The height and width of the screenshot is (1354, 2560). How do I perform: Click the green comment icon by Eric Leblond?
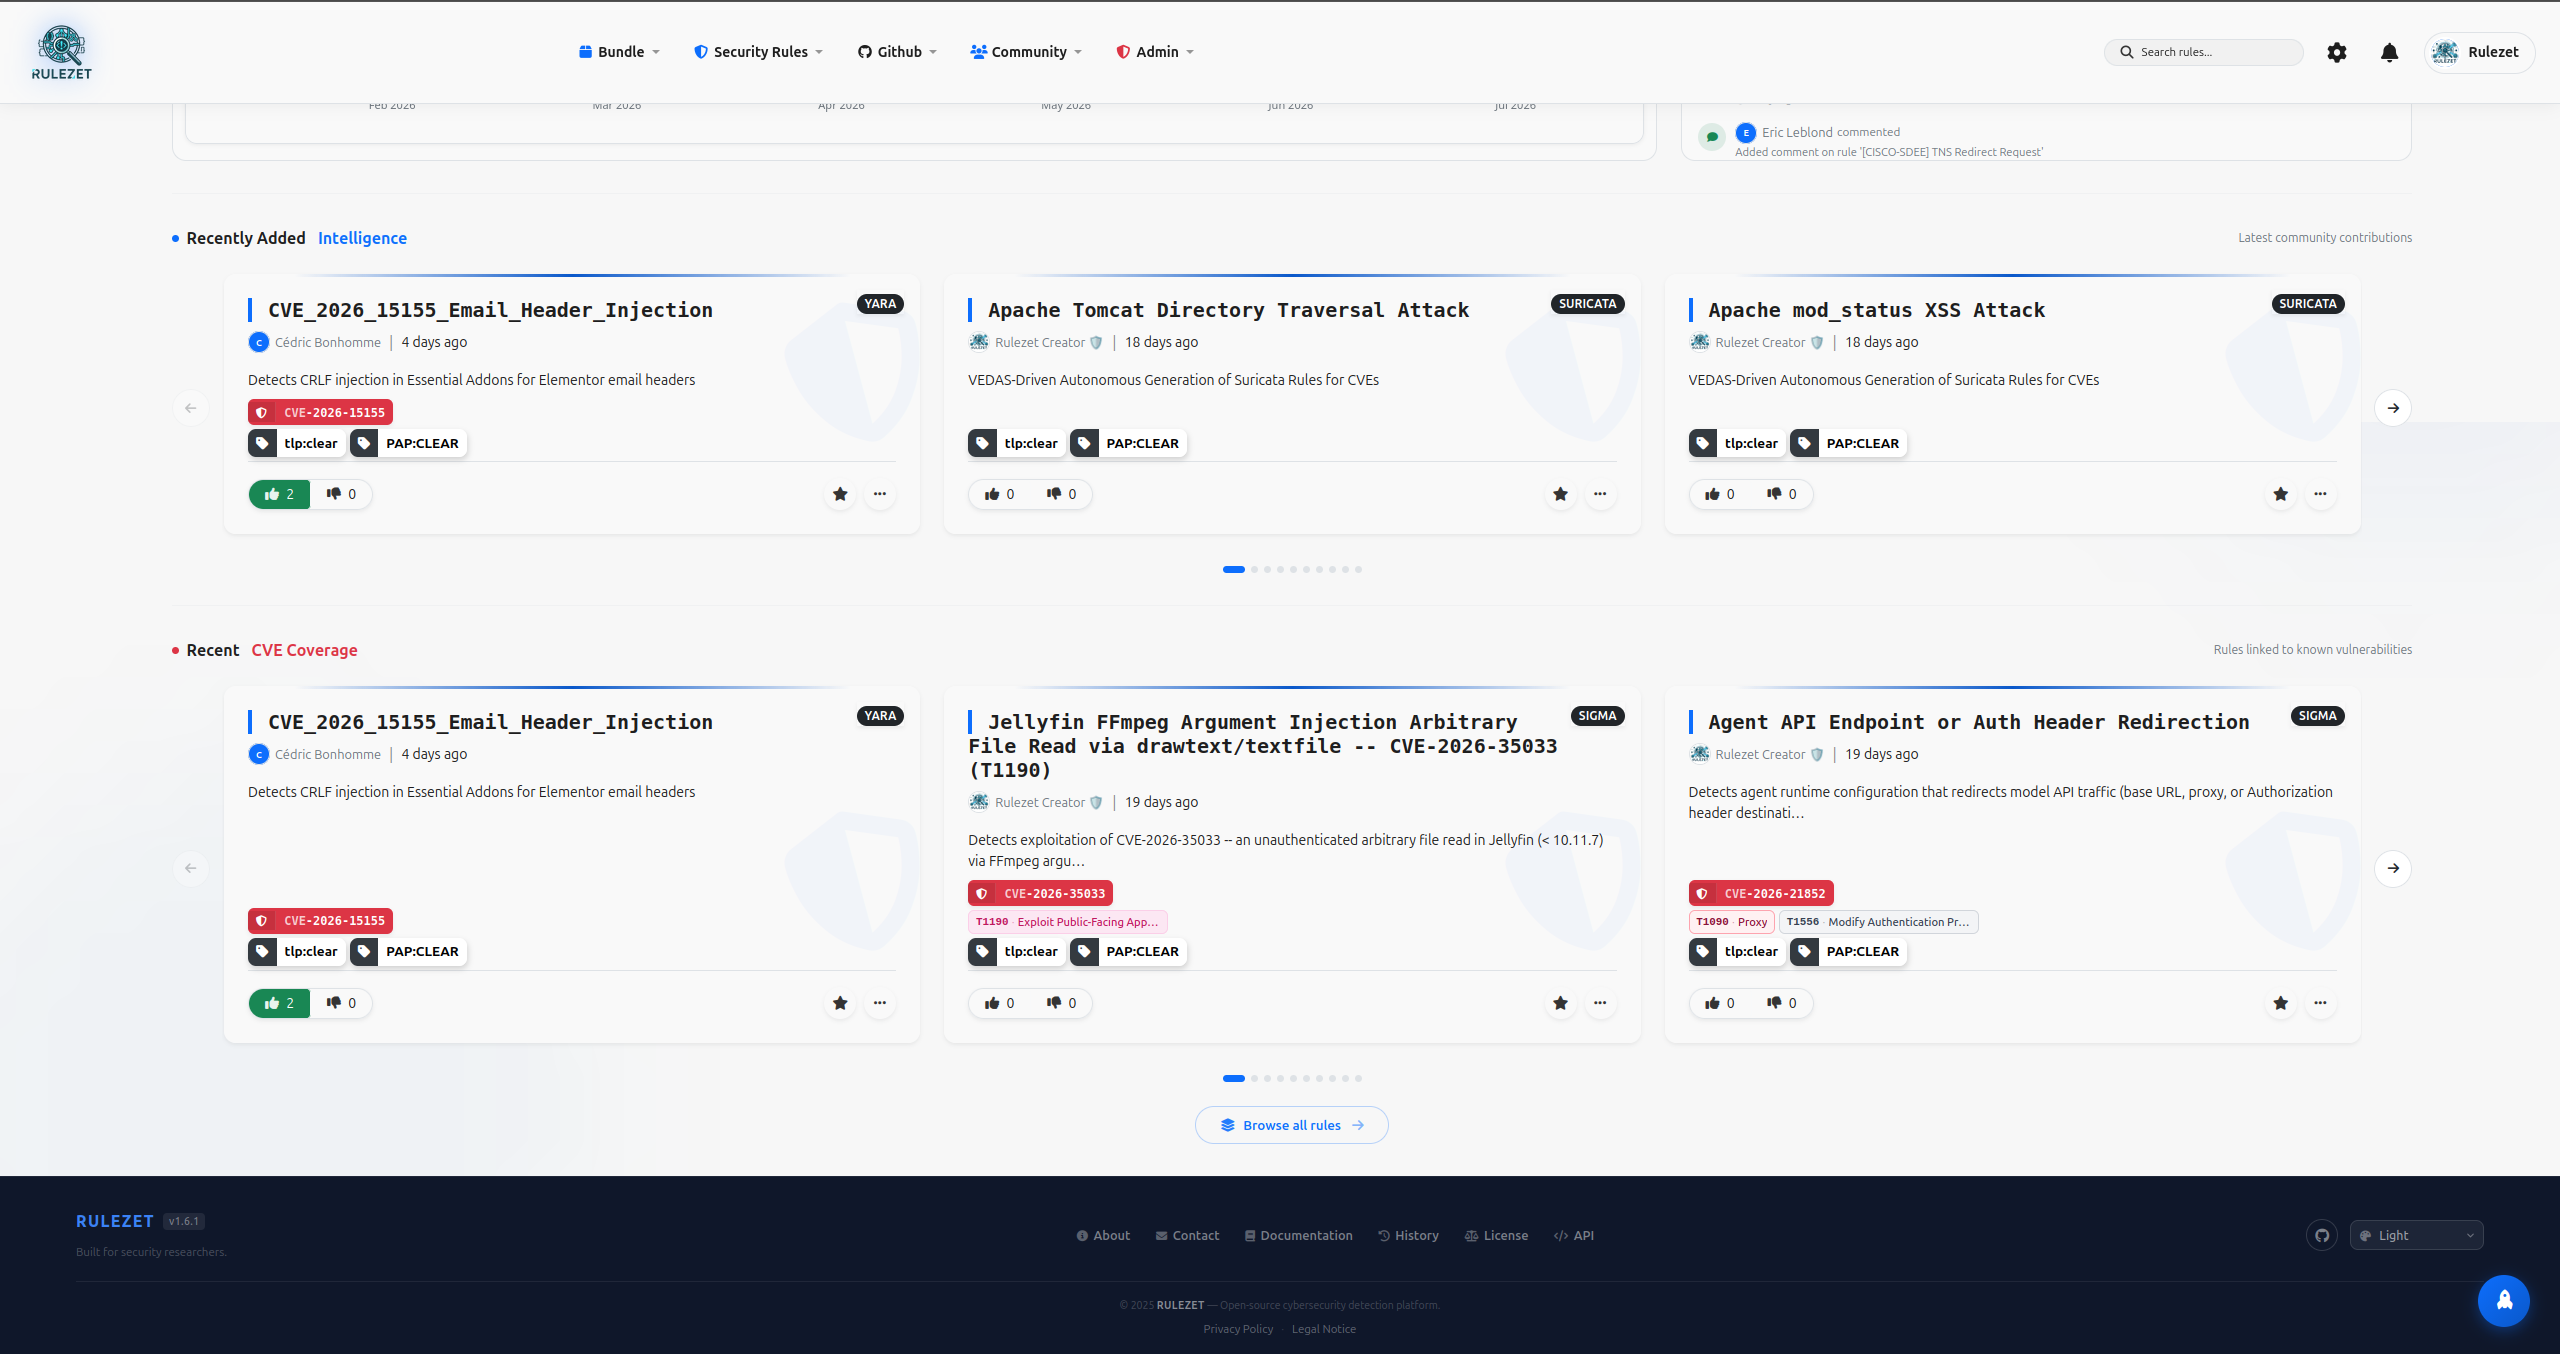pyautogui.click(x=1712, y=137)
